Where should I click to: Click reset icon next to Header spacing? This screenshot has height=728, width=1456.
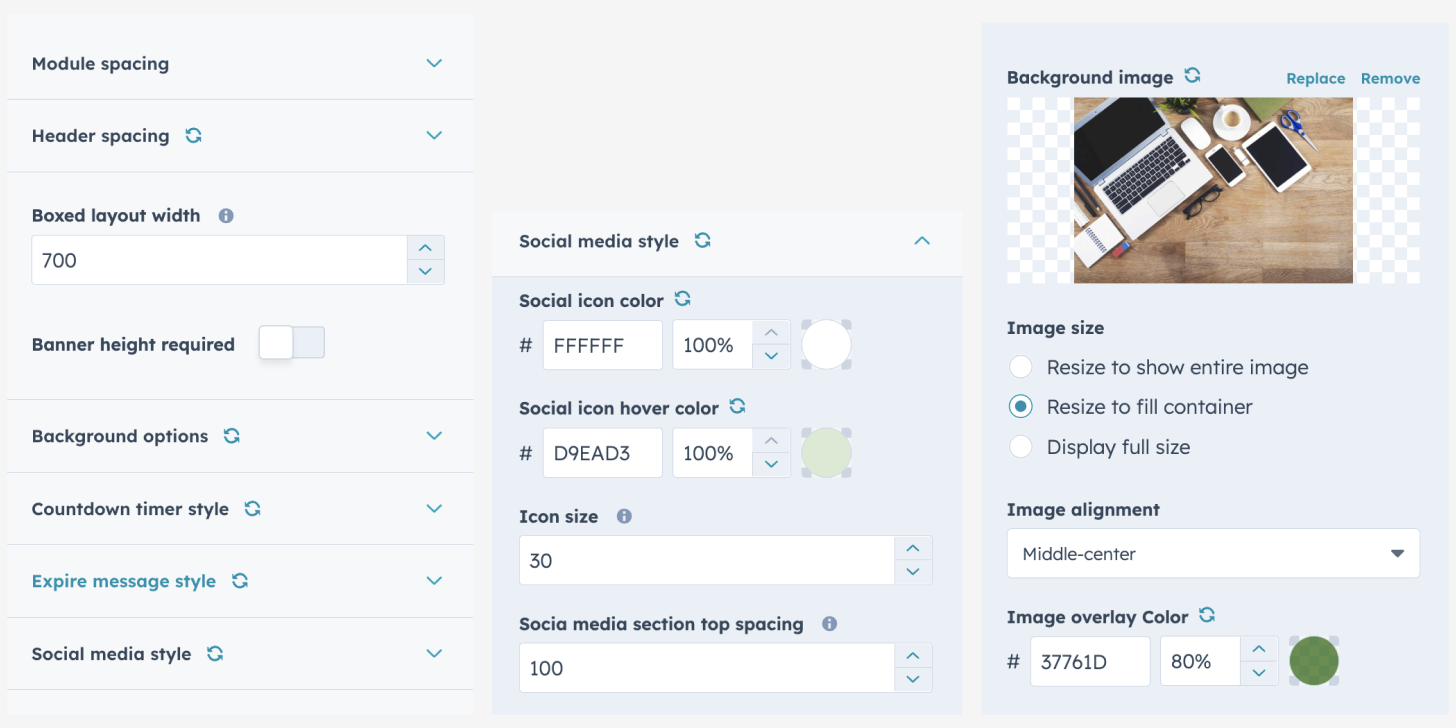194,135
